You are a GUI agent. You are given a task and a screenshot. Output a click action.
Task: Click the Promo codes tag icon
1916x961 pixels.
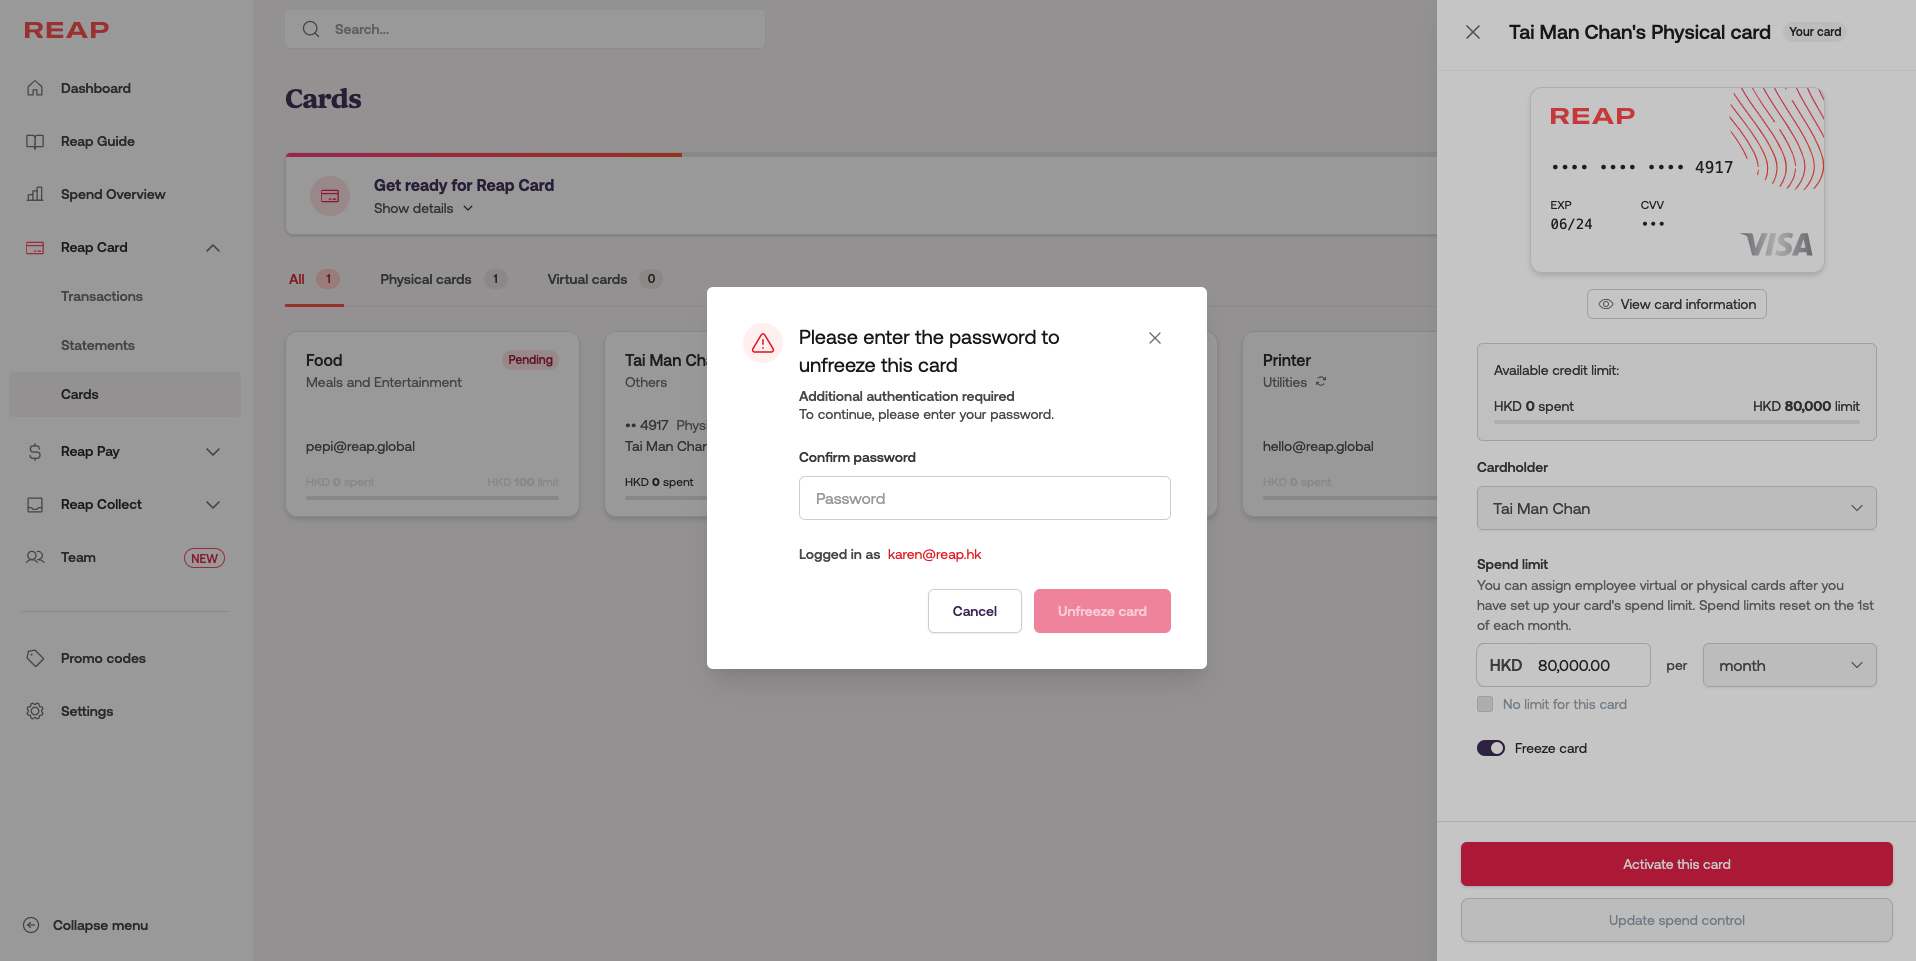35,658
